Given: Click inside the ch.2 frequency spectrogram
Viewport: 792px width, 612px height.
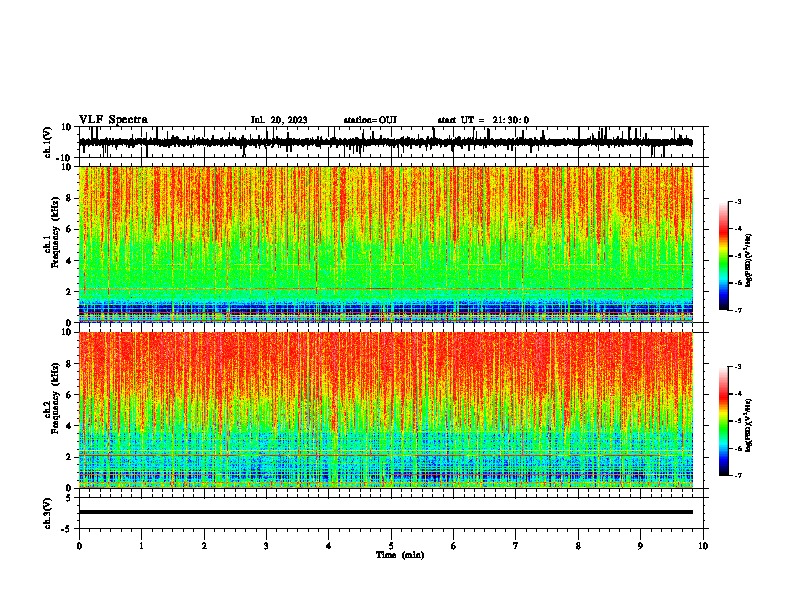Looking at the screenshot, I should 386,410.
